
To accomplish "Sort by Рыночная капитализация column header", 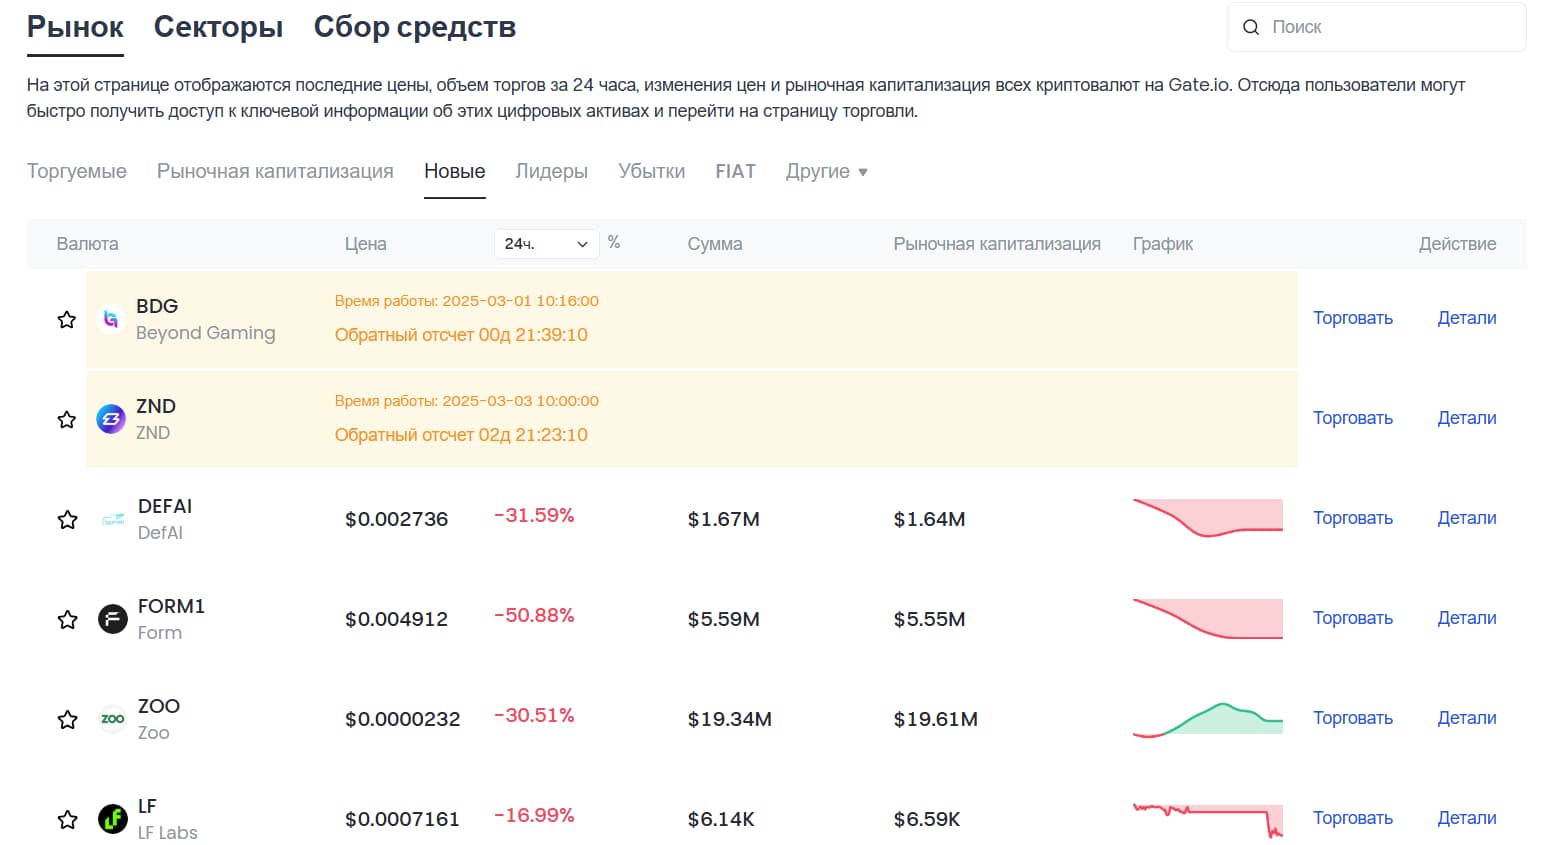I will [x=997, y=244].
